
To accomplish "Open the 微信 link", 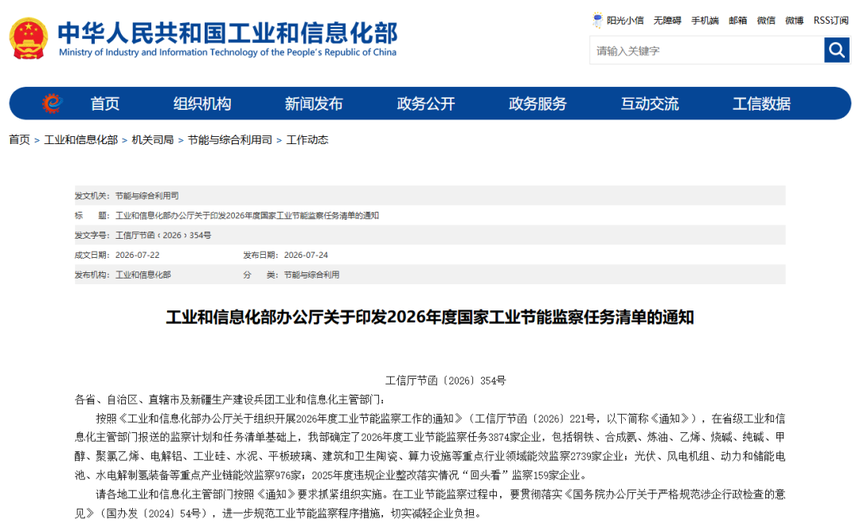I will 766,21.
